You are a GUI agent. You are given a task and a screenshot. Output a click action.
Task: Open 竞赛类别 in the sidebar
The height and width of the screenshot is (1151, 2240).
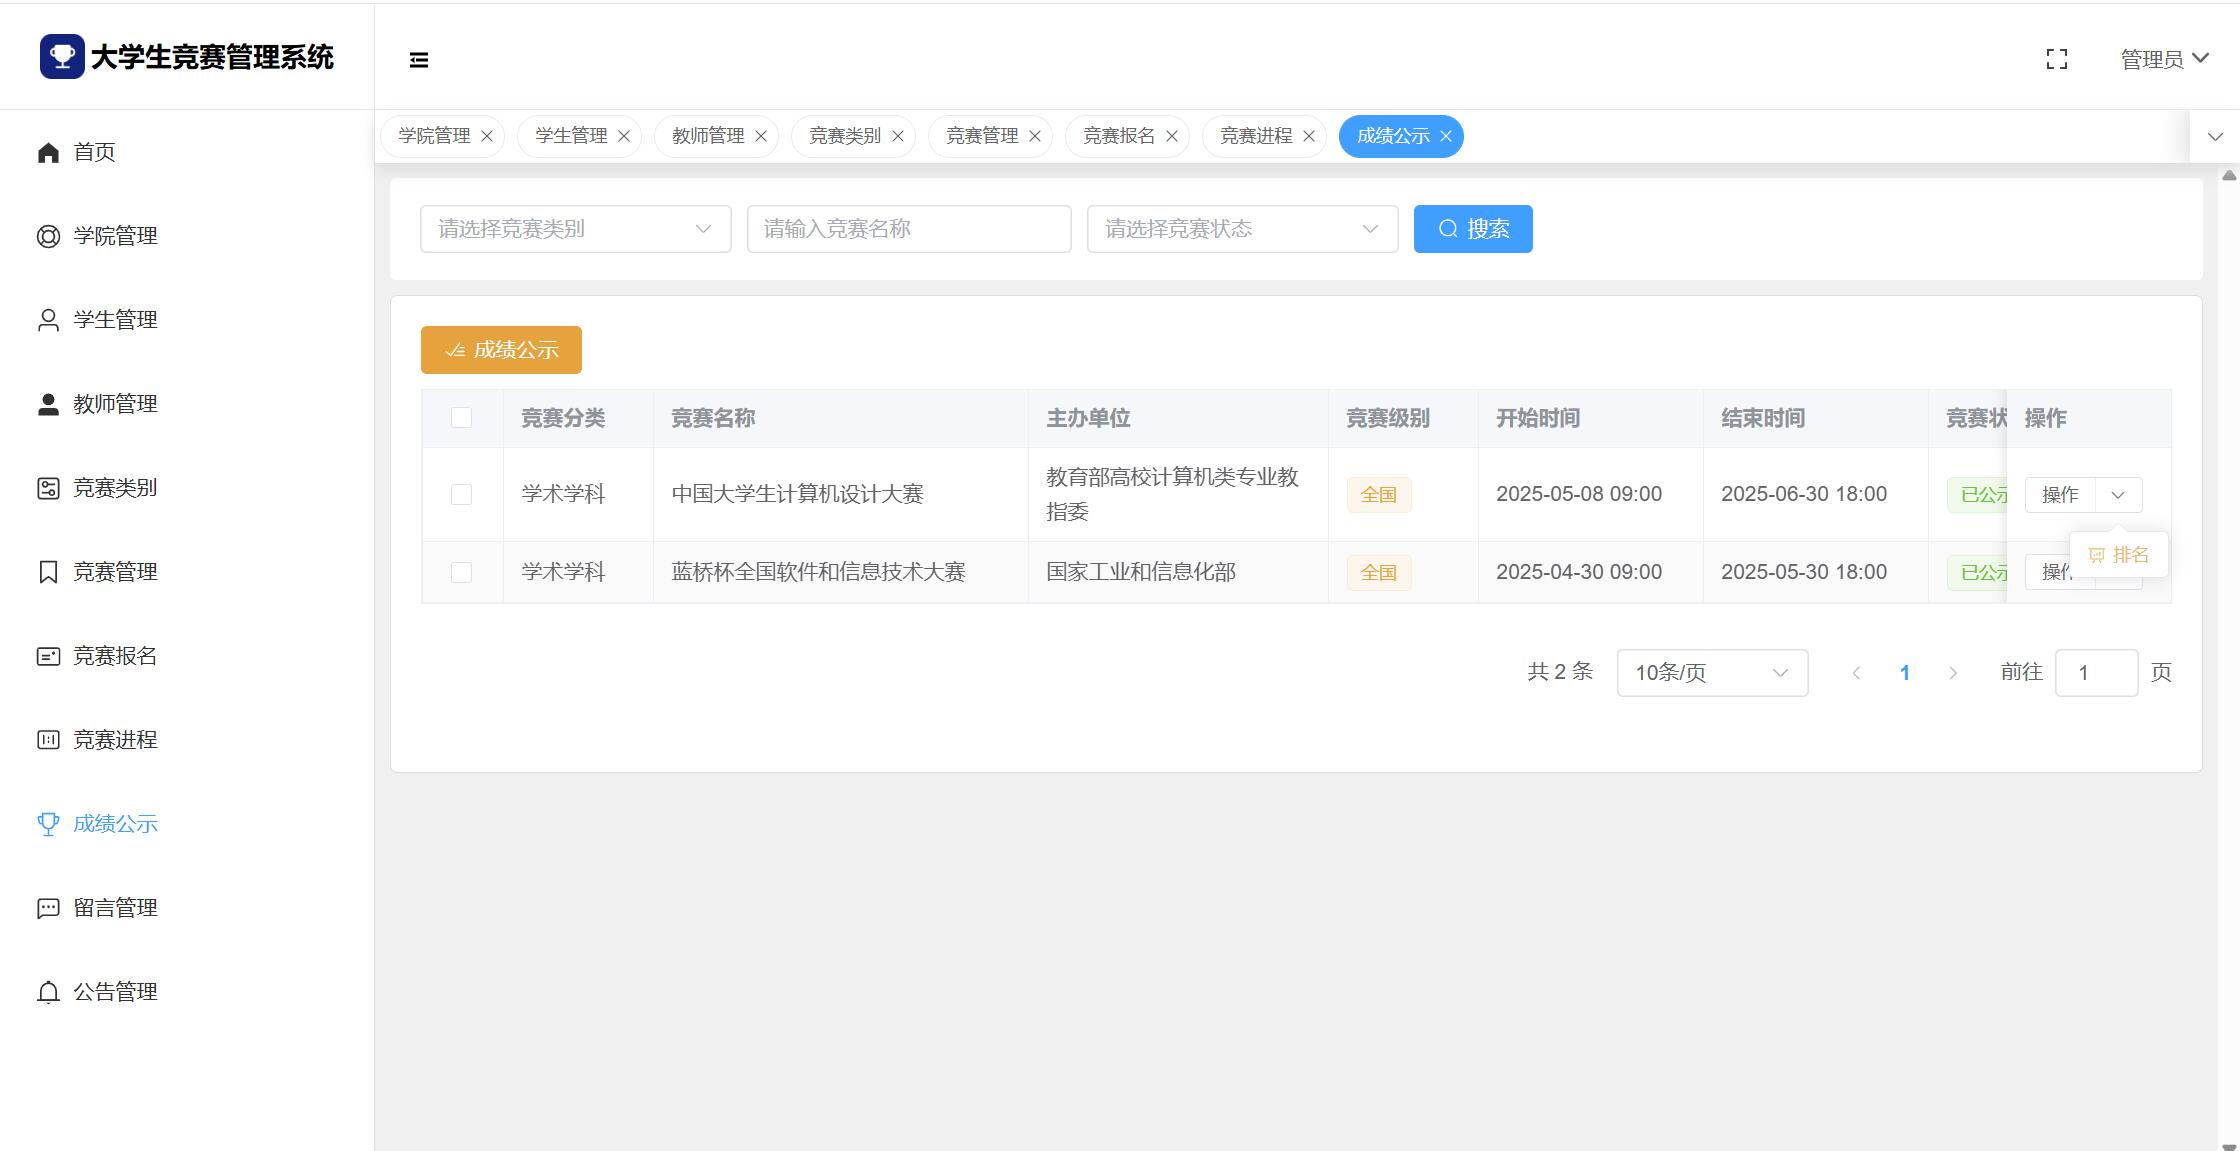115,488
